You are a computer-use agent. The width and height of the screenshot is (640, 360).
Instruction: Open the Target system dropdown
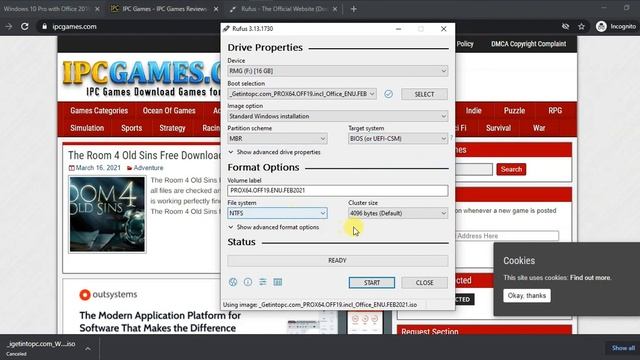[x=398, y=139]
